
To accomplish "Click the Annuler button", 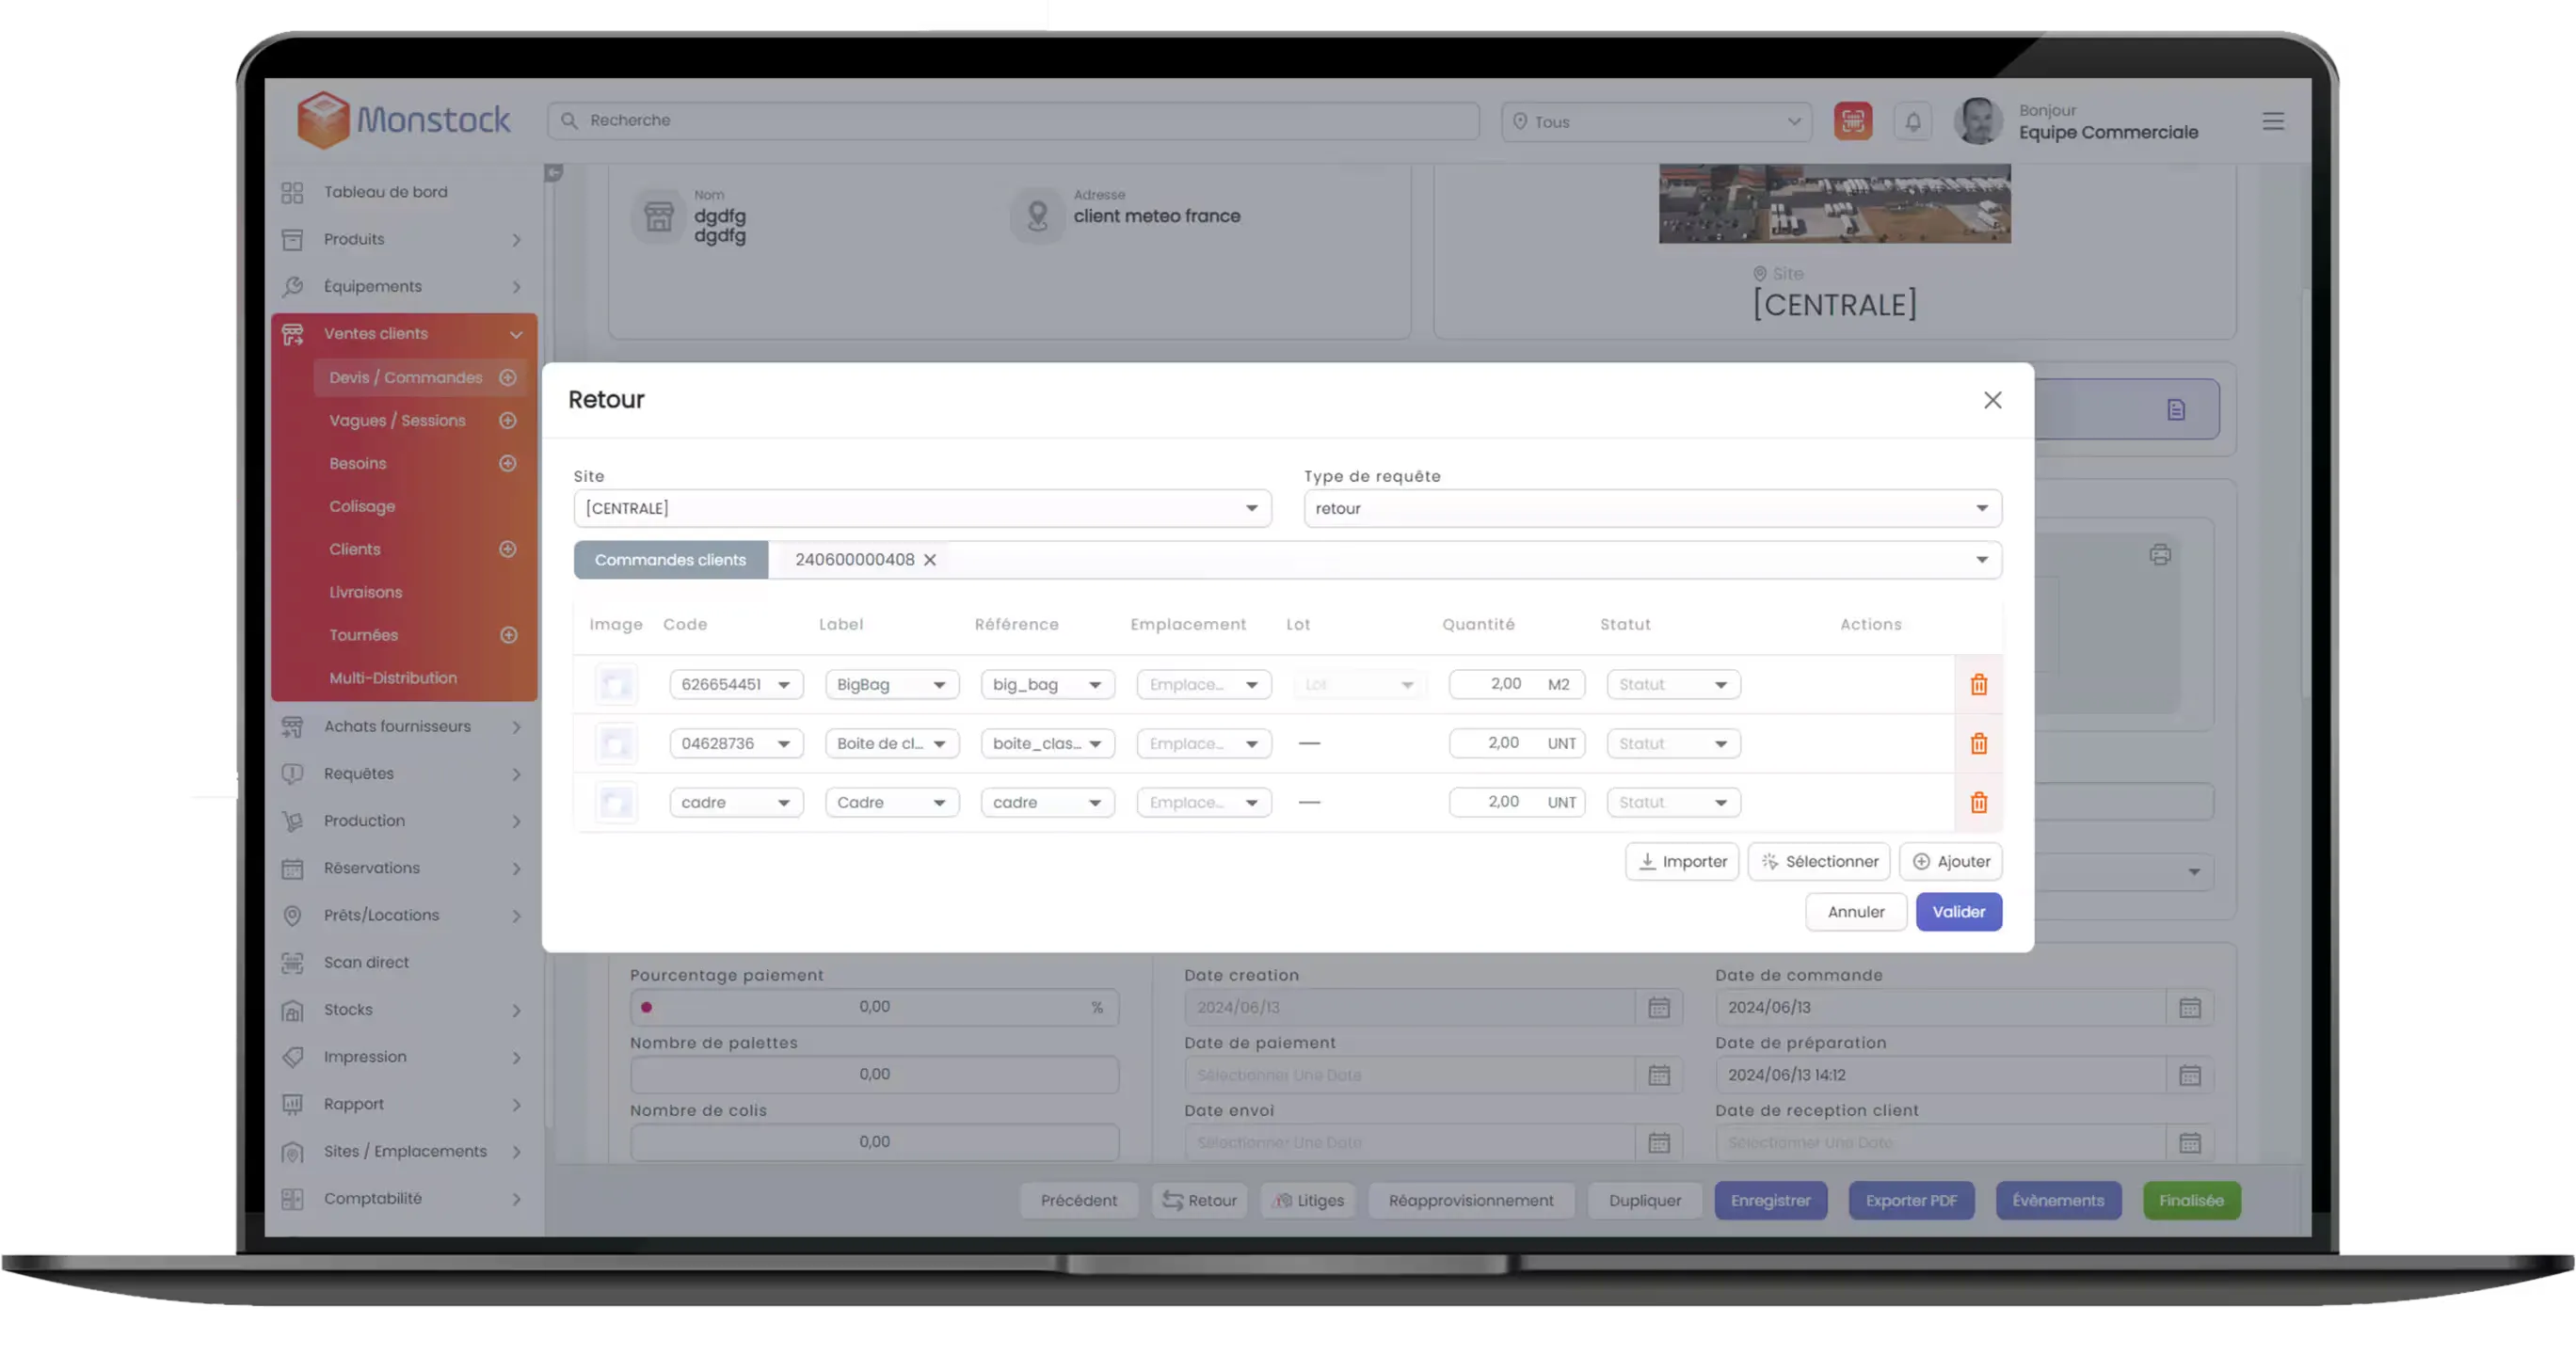I will (1855, 913).
